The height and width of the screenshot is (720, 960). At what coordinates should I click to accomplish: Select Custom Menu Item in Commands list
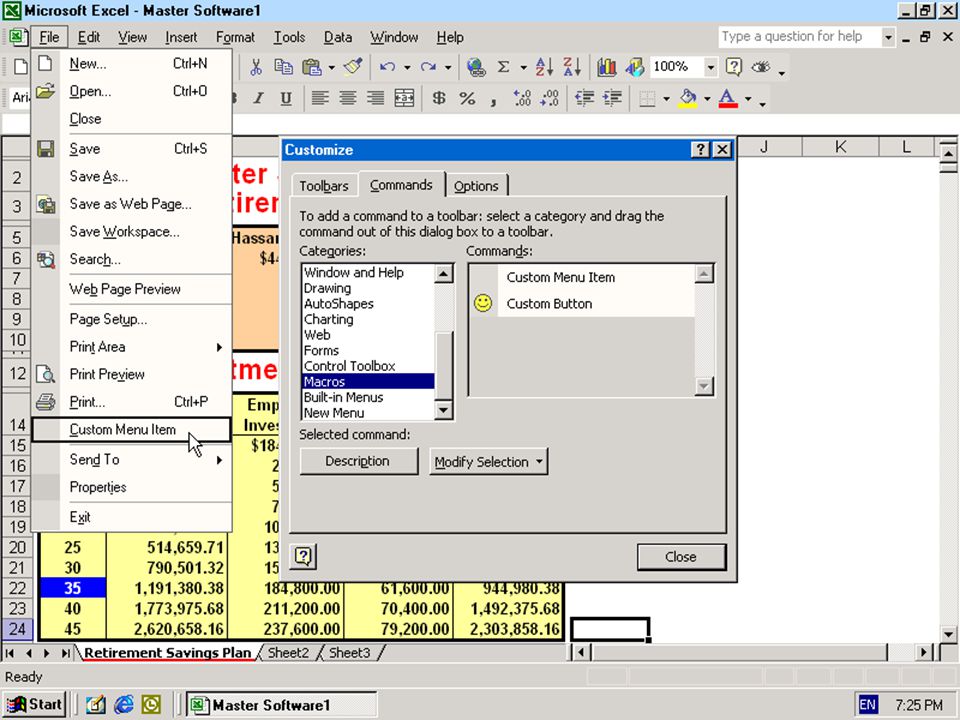pyautogui.click(x=582, y=277)
